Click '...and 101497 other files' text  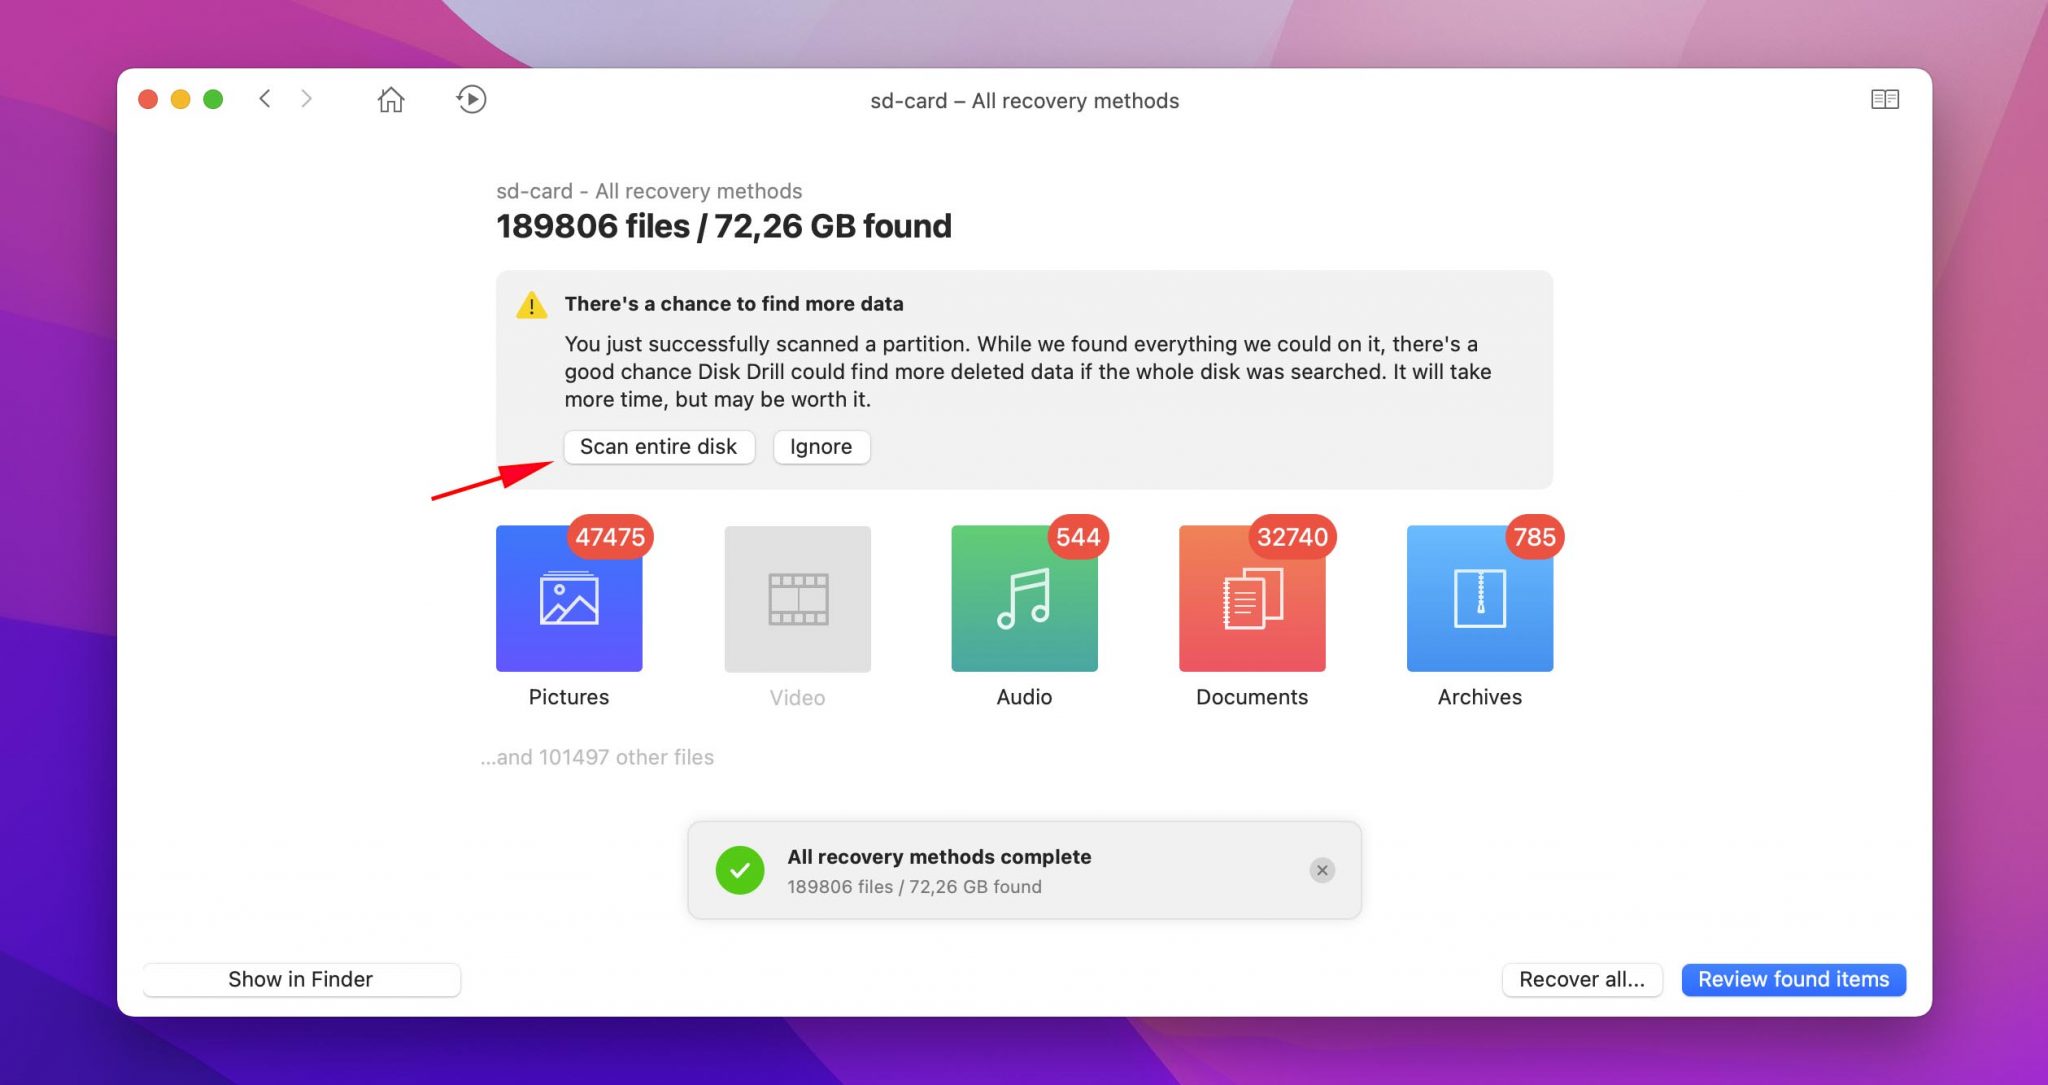tap(597, 757)
